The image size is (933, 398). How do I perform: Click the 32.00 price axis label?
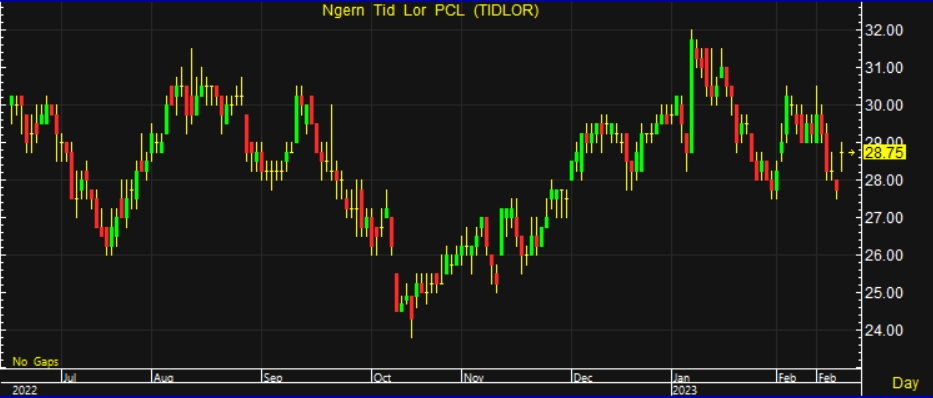pos(885,30)
